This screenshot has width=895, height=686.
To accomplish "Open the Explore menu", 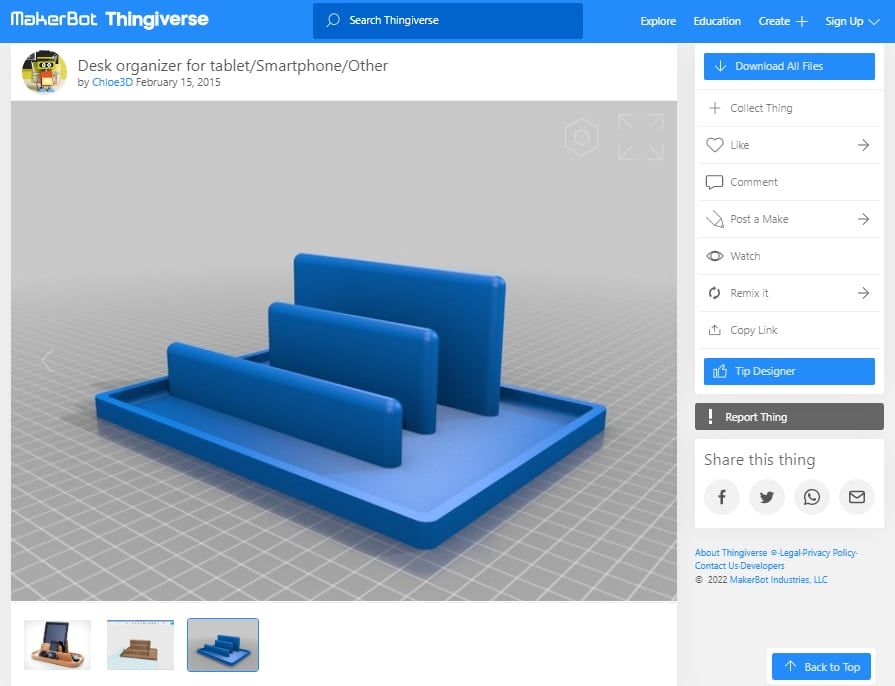I will coord(657,20).
